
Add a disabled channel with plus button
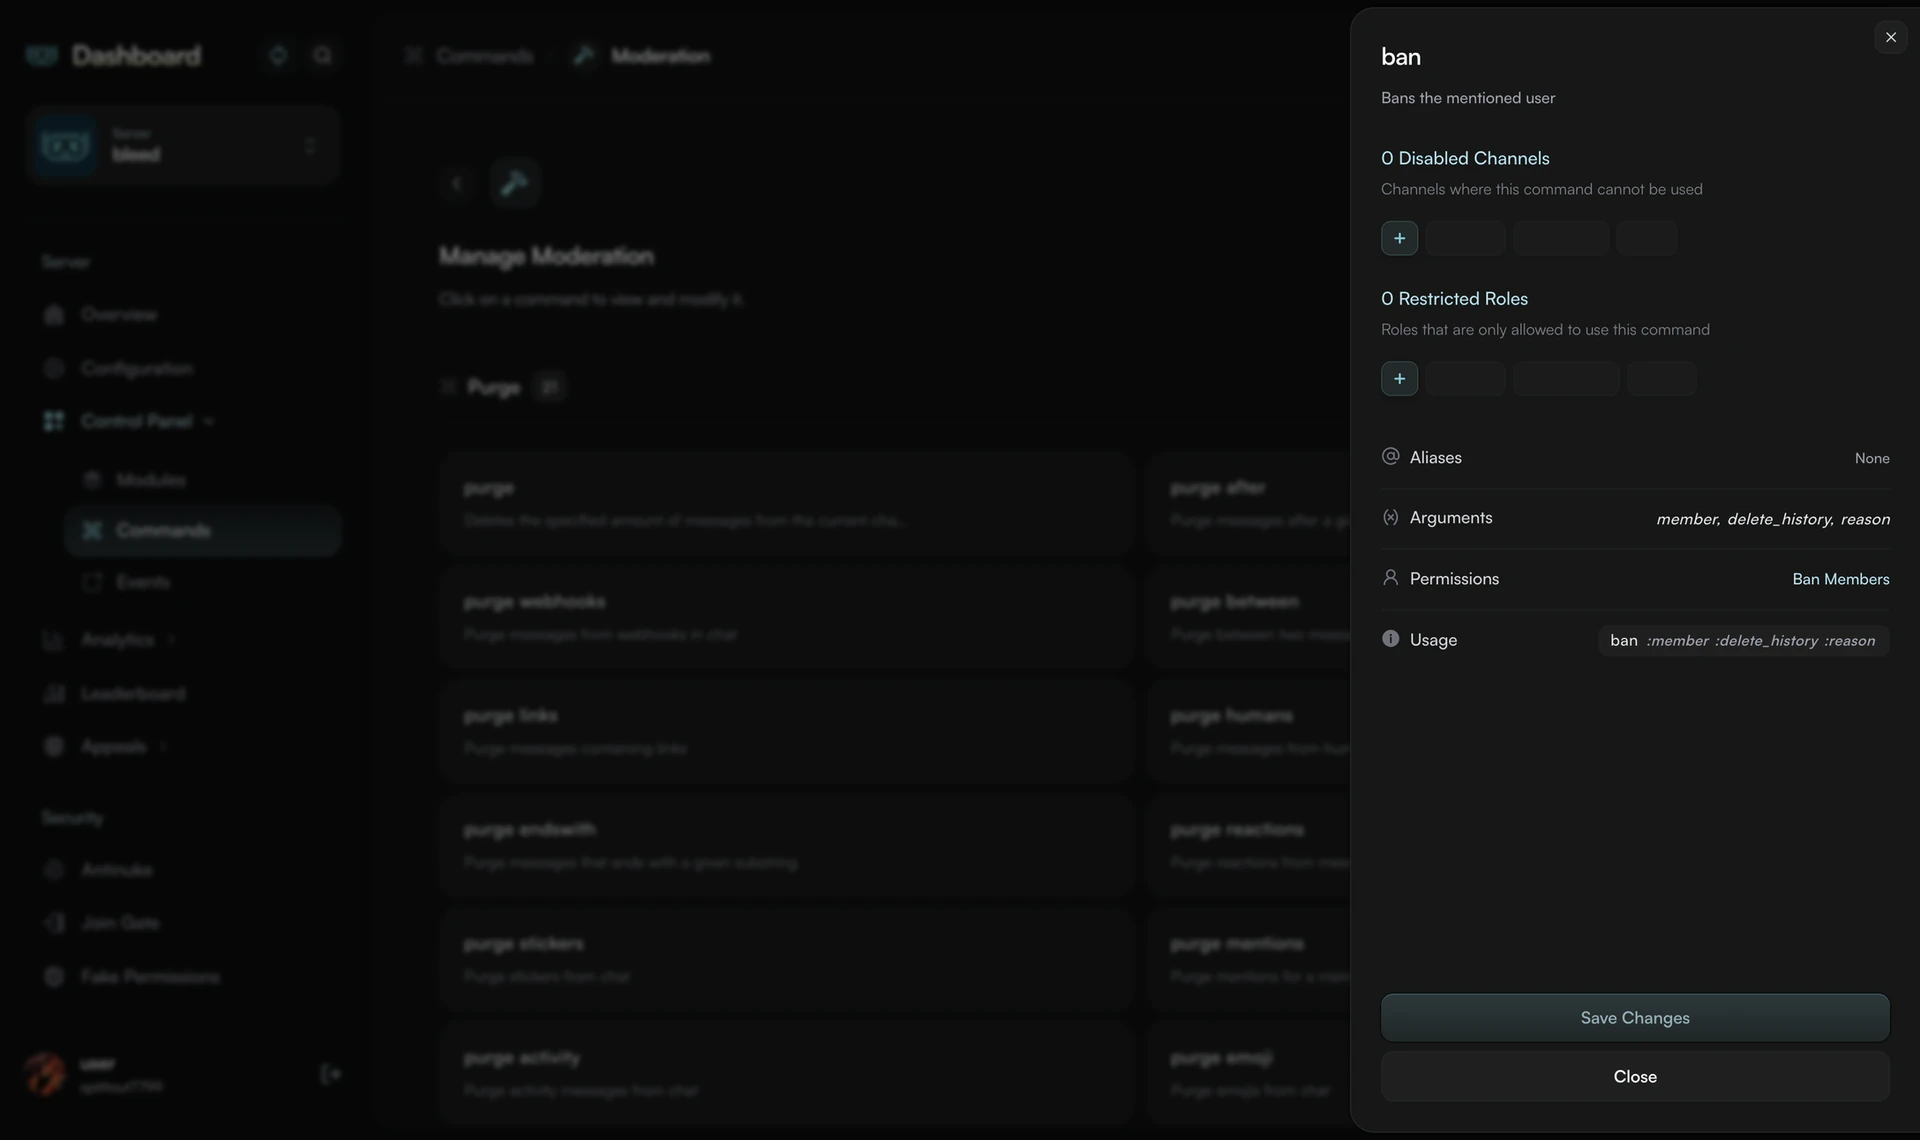(1399, 238)
